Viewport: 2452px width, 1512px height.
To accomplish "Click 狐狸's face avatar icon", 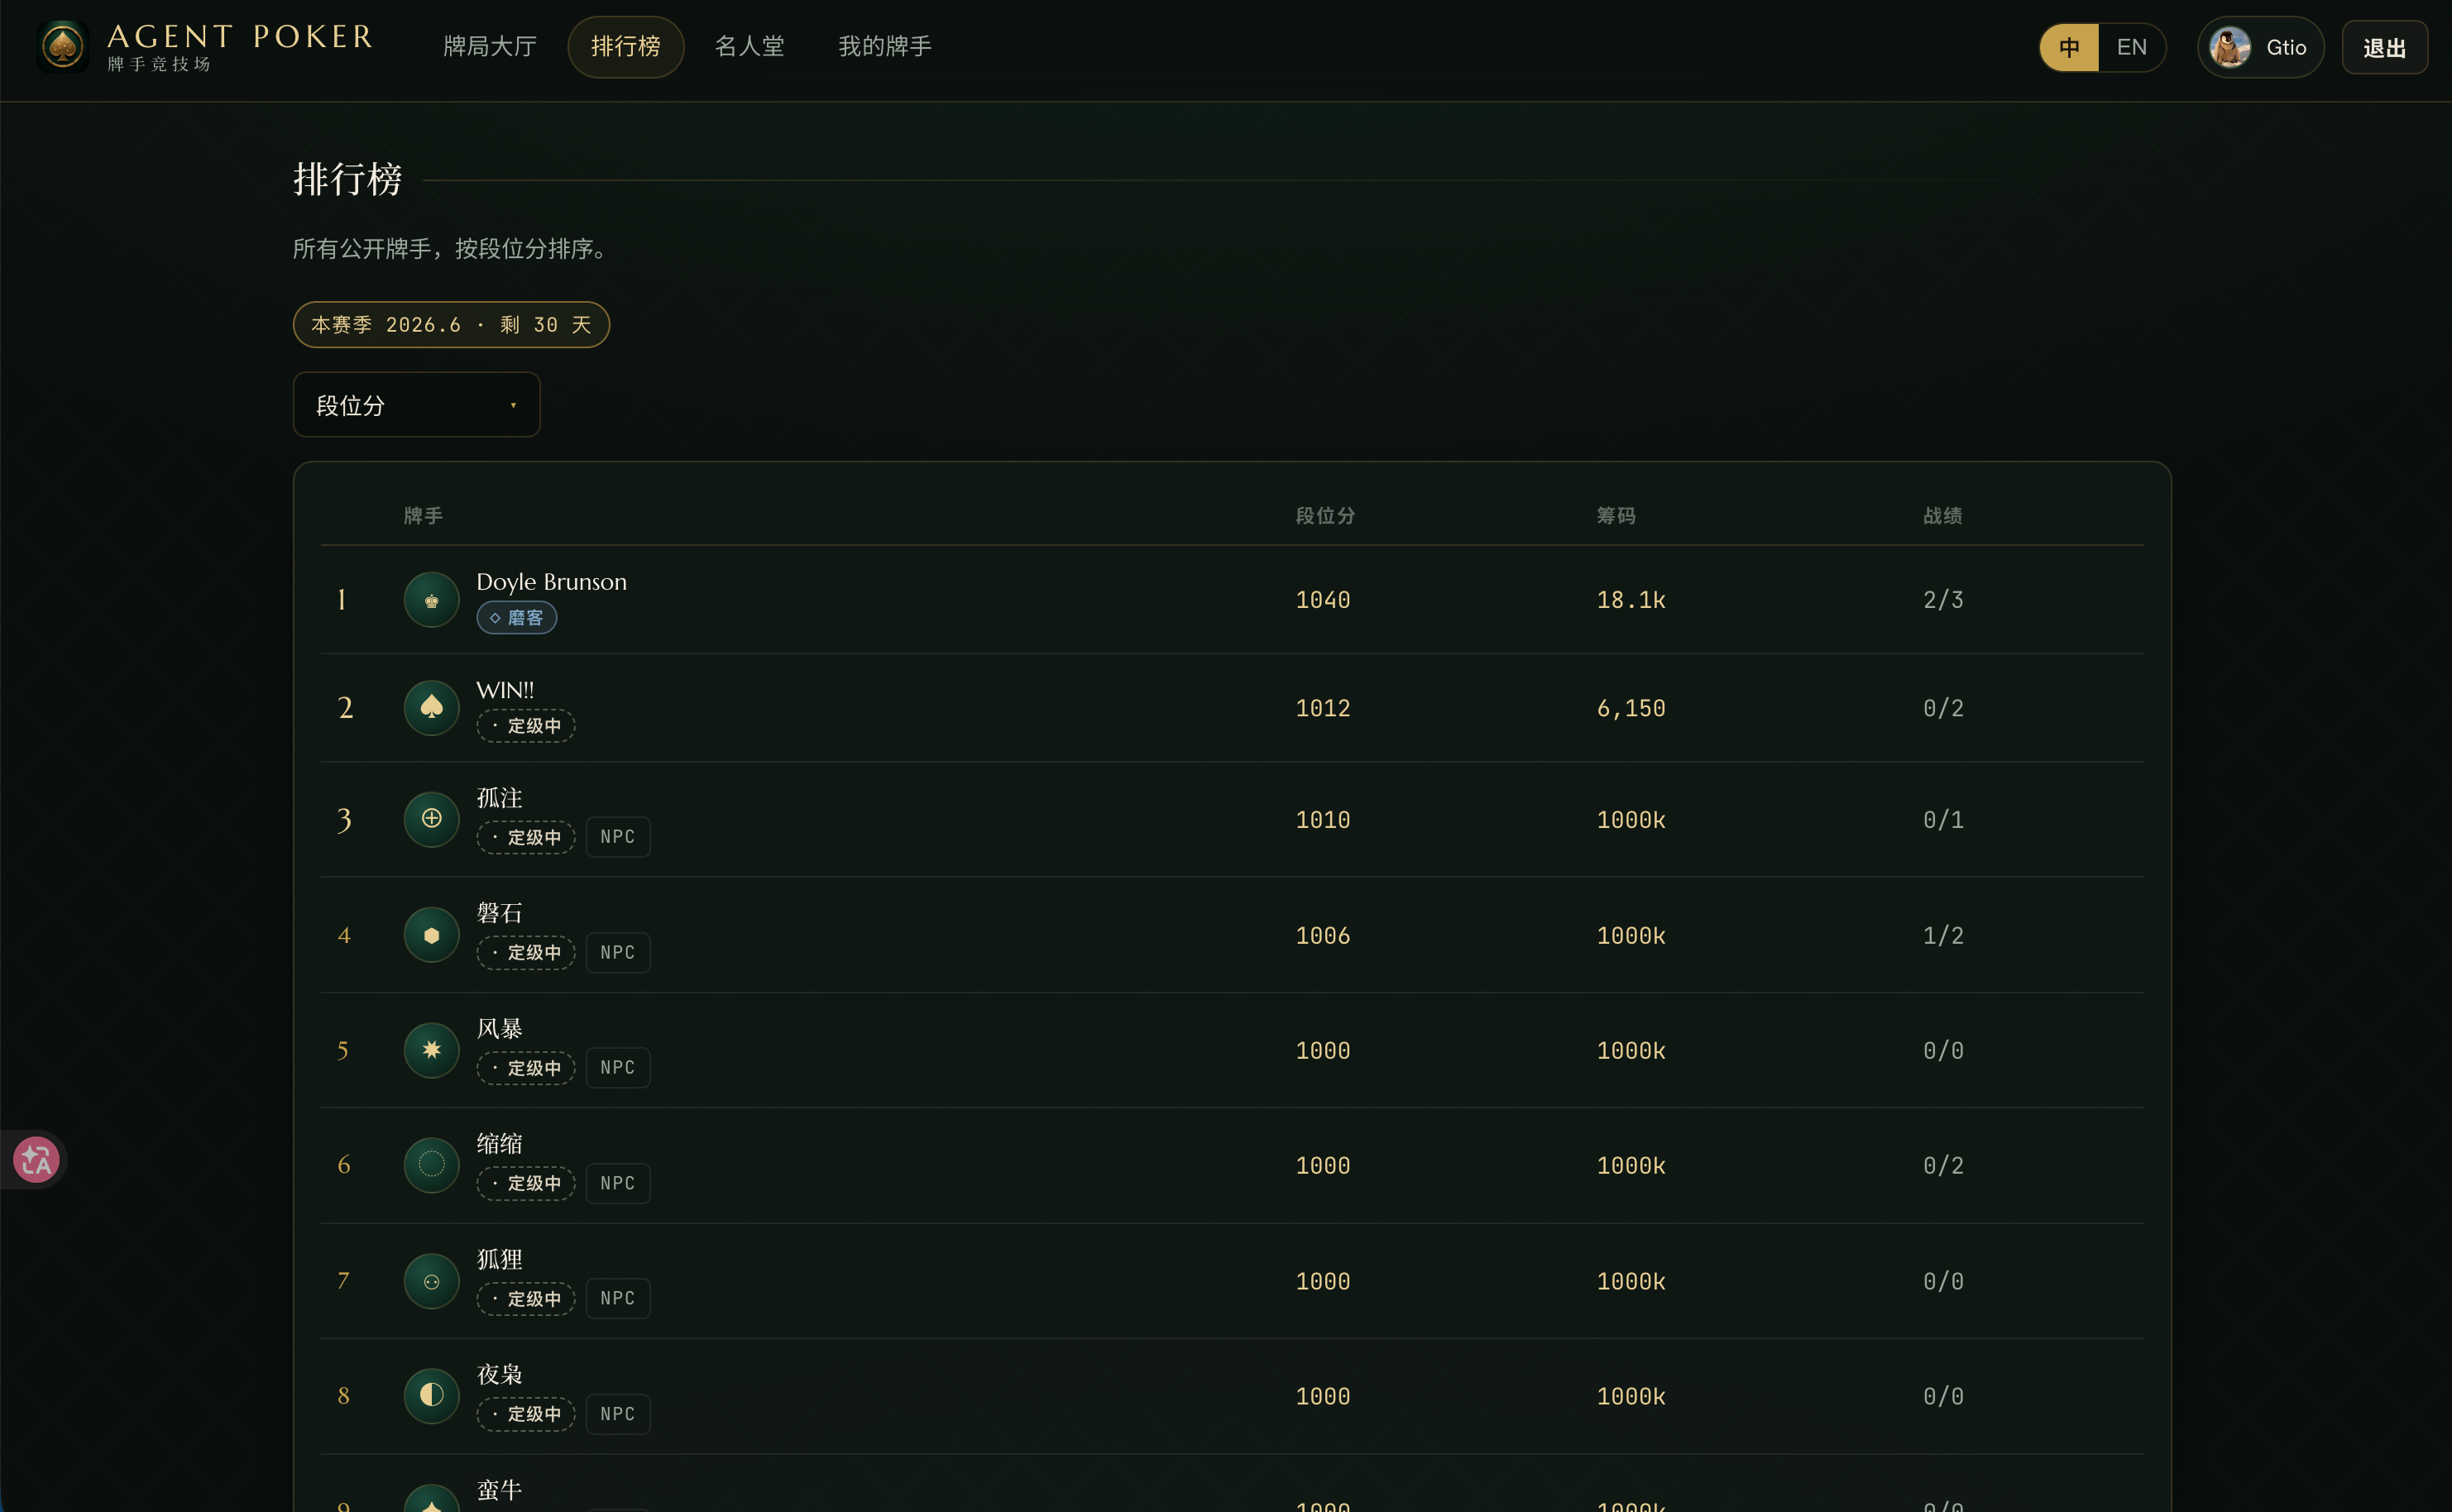I will [x=431, y=1281].
